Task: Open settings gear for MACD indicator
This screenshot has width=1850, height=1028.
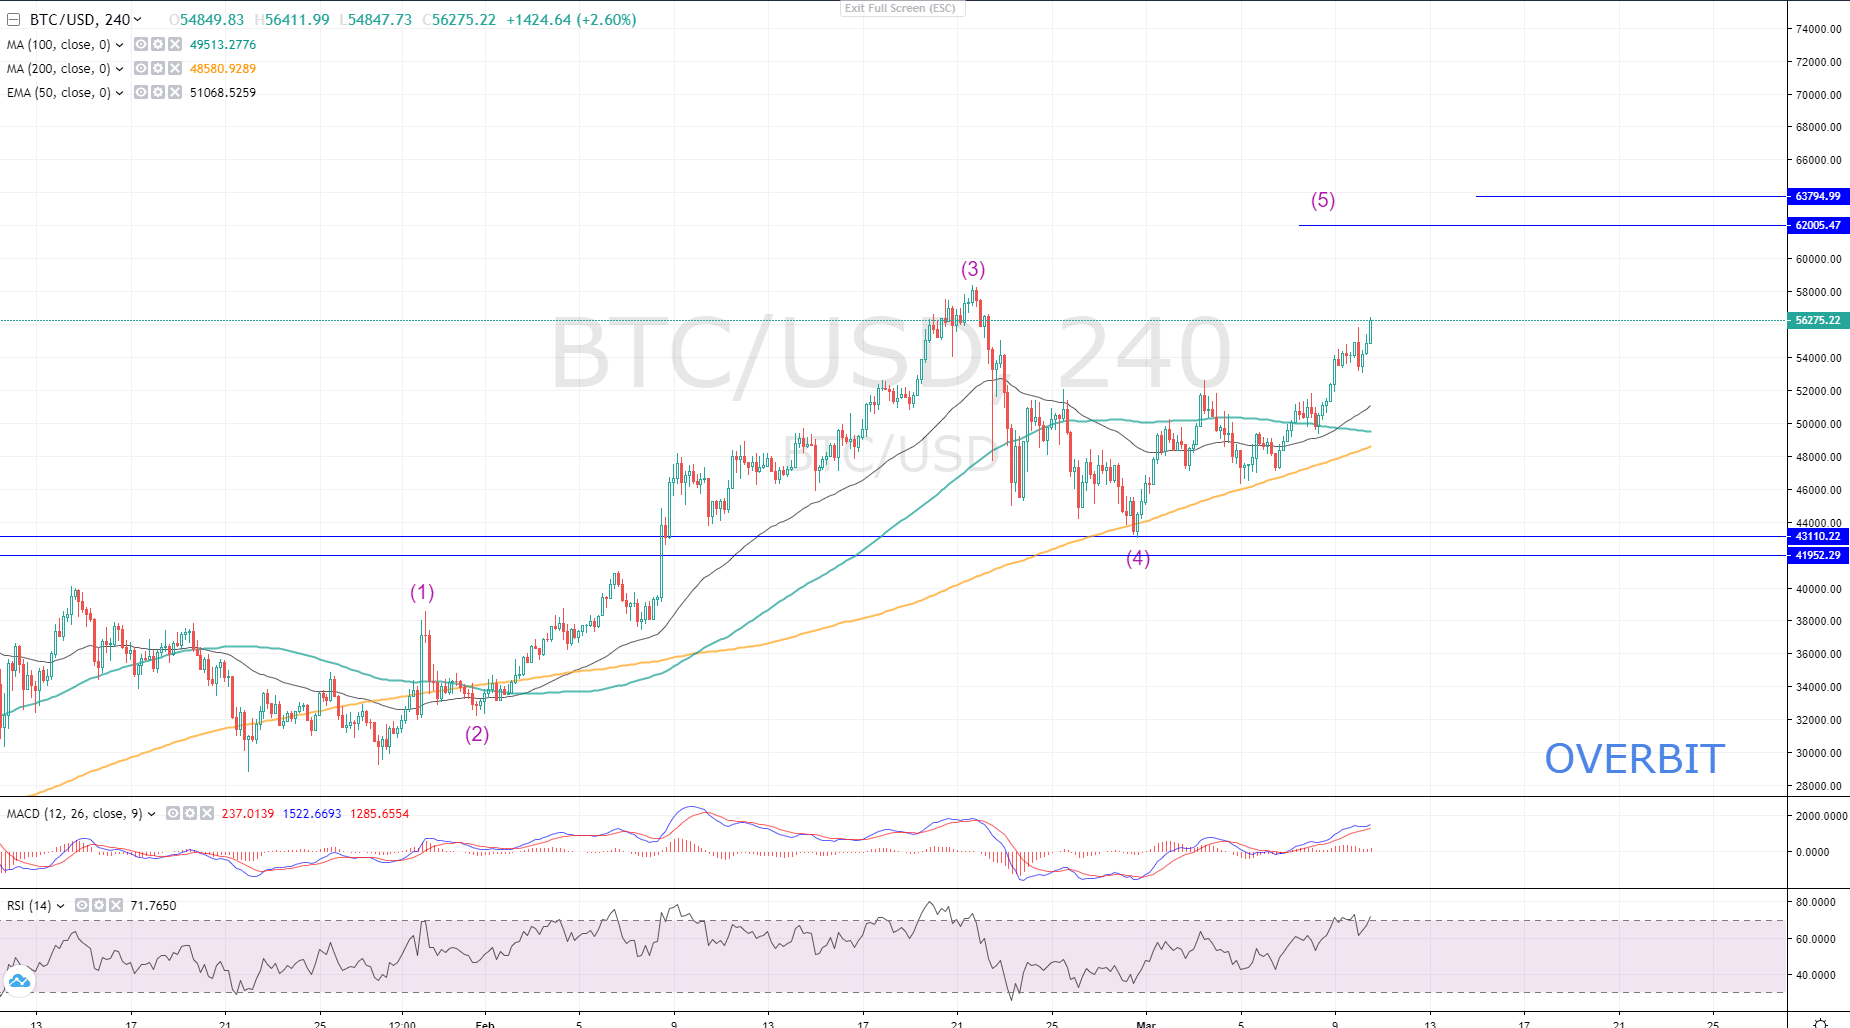Action: coord(190,814)
